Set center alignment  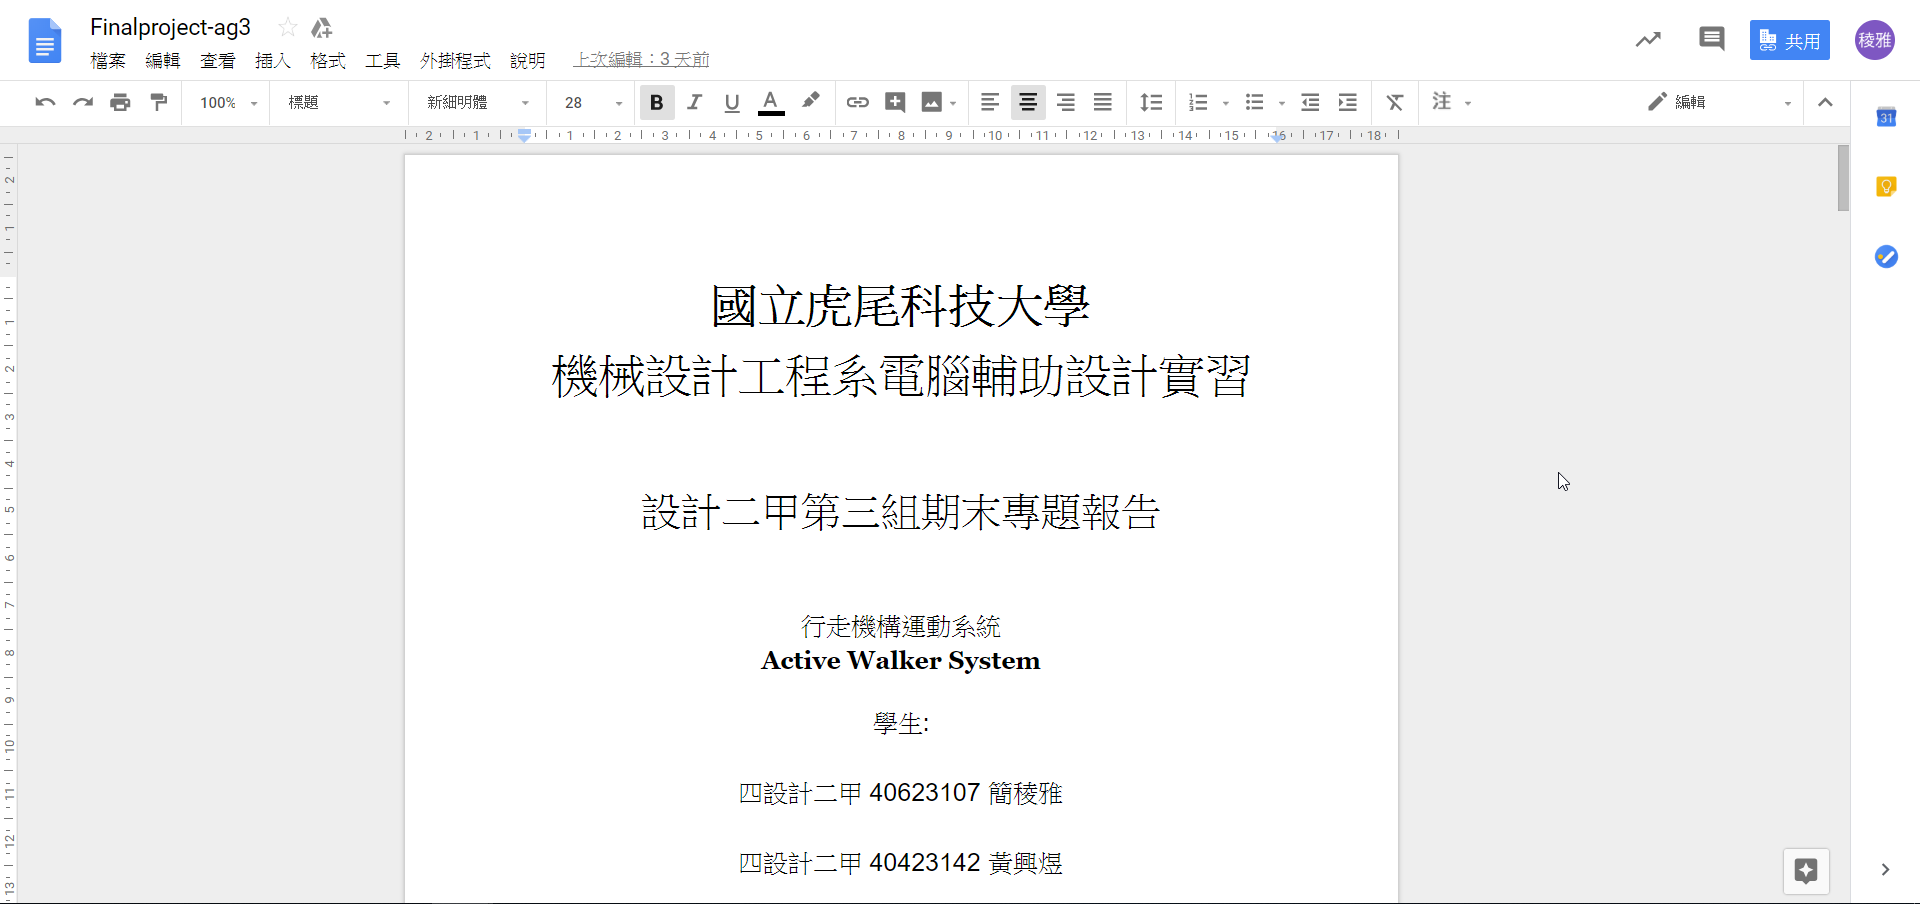(x=1028, y=102)
